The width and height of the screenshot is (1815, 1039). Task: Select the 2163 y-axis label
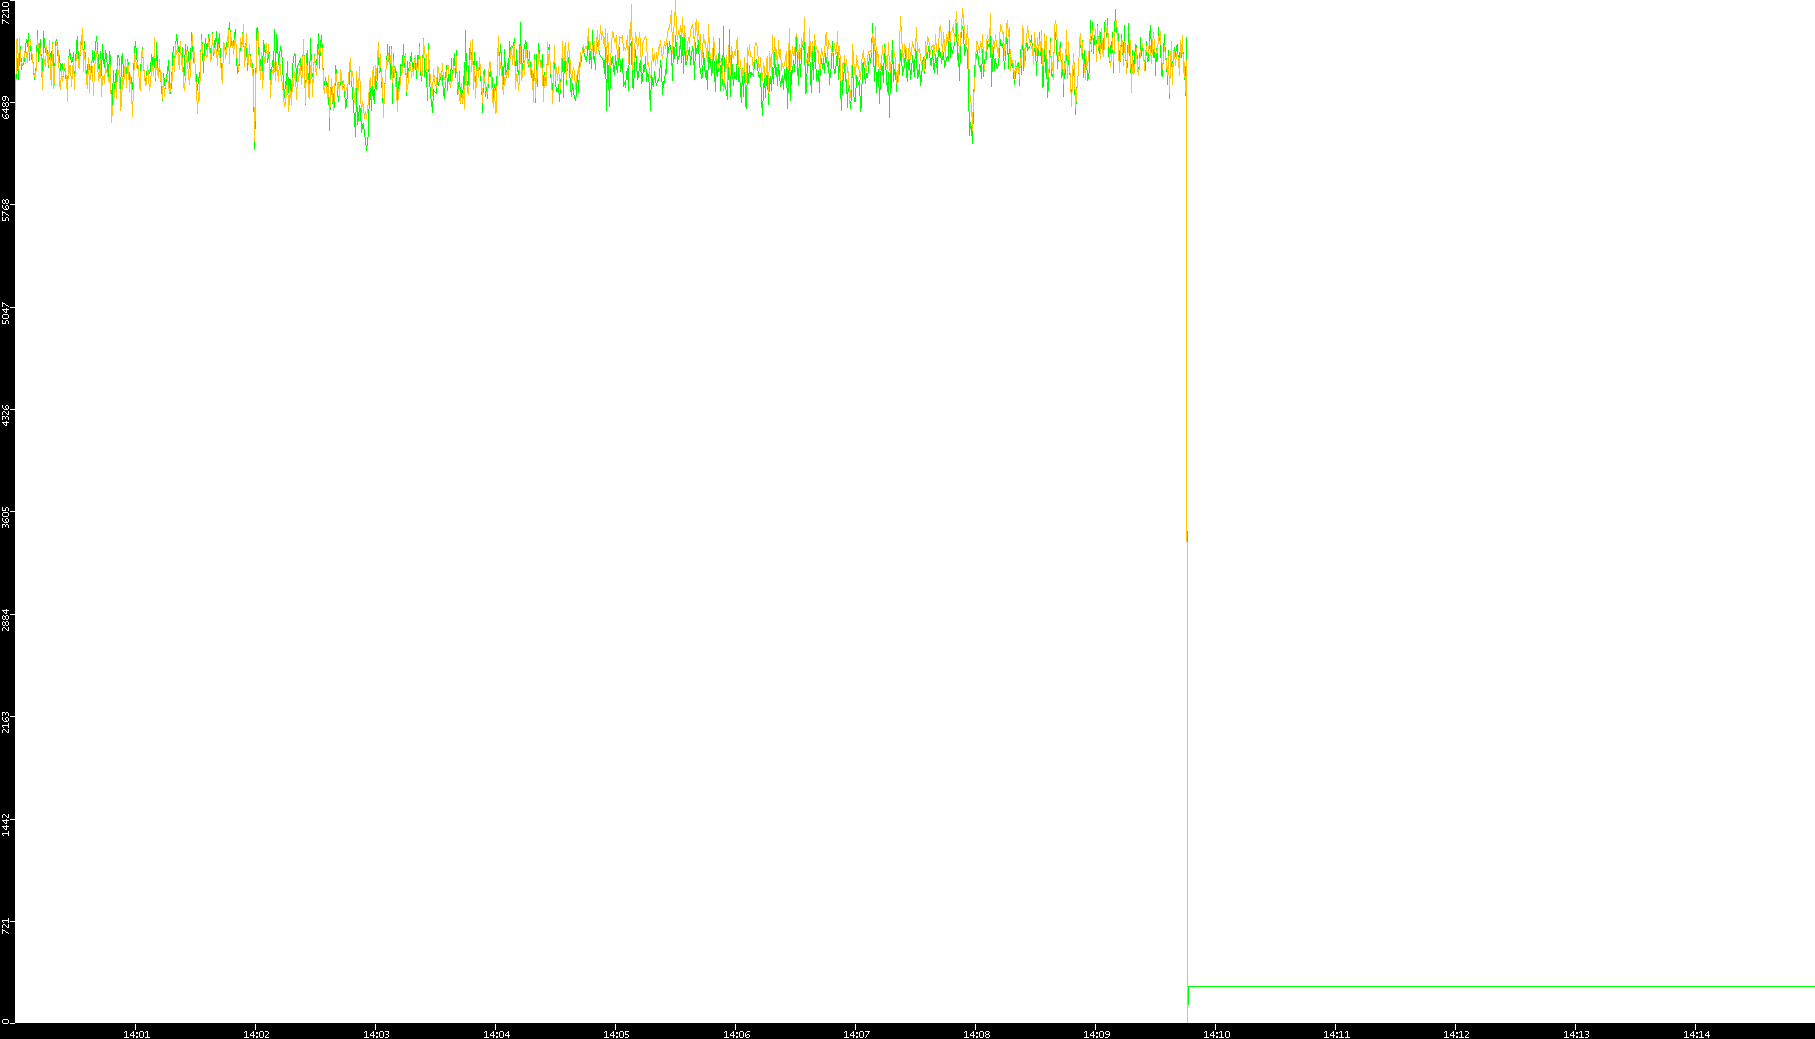[x=6, y=724]
